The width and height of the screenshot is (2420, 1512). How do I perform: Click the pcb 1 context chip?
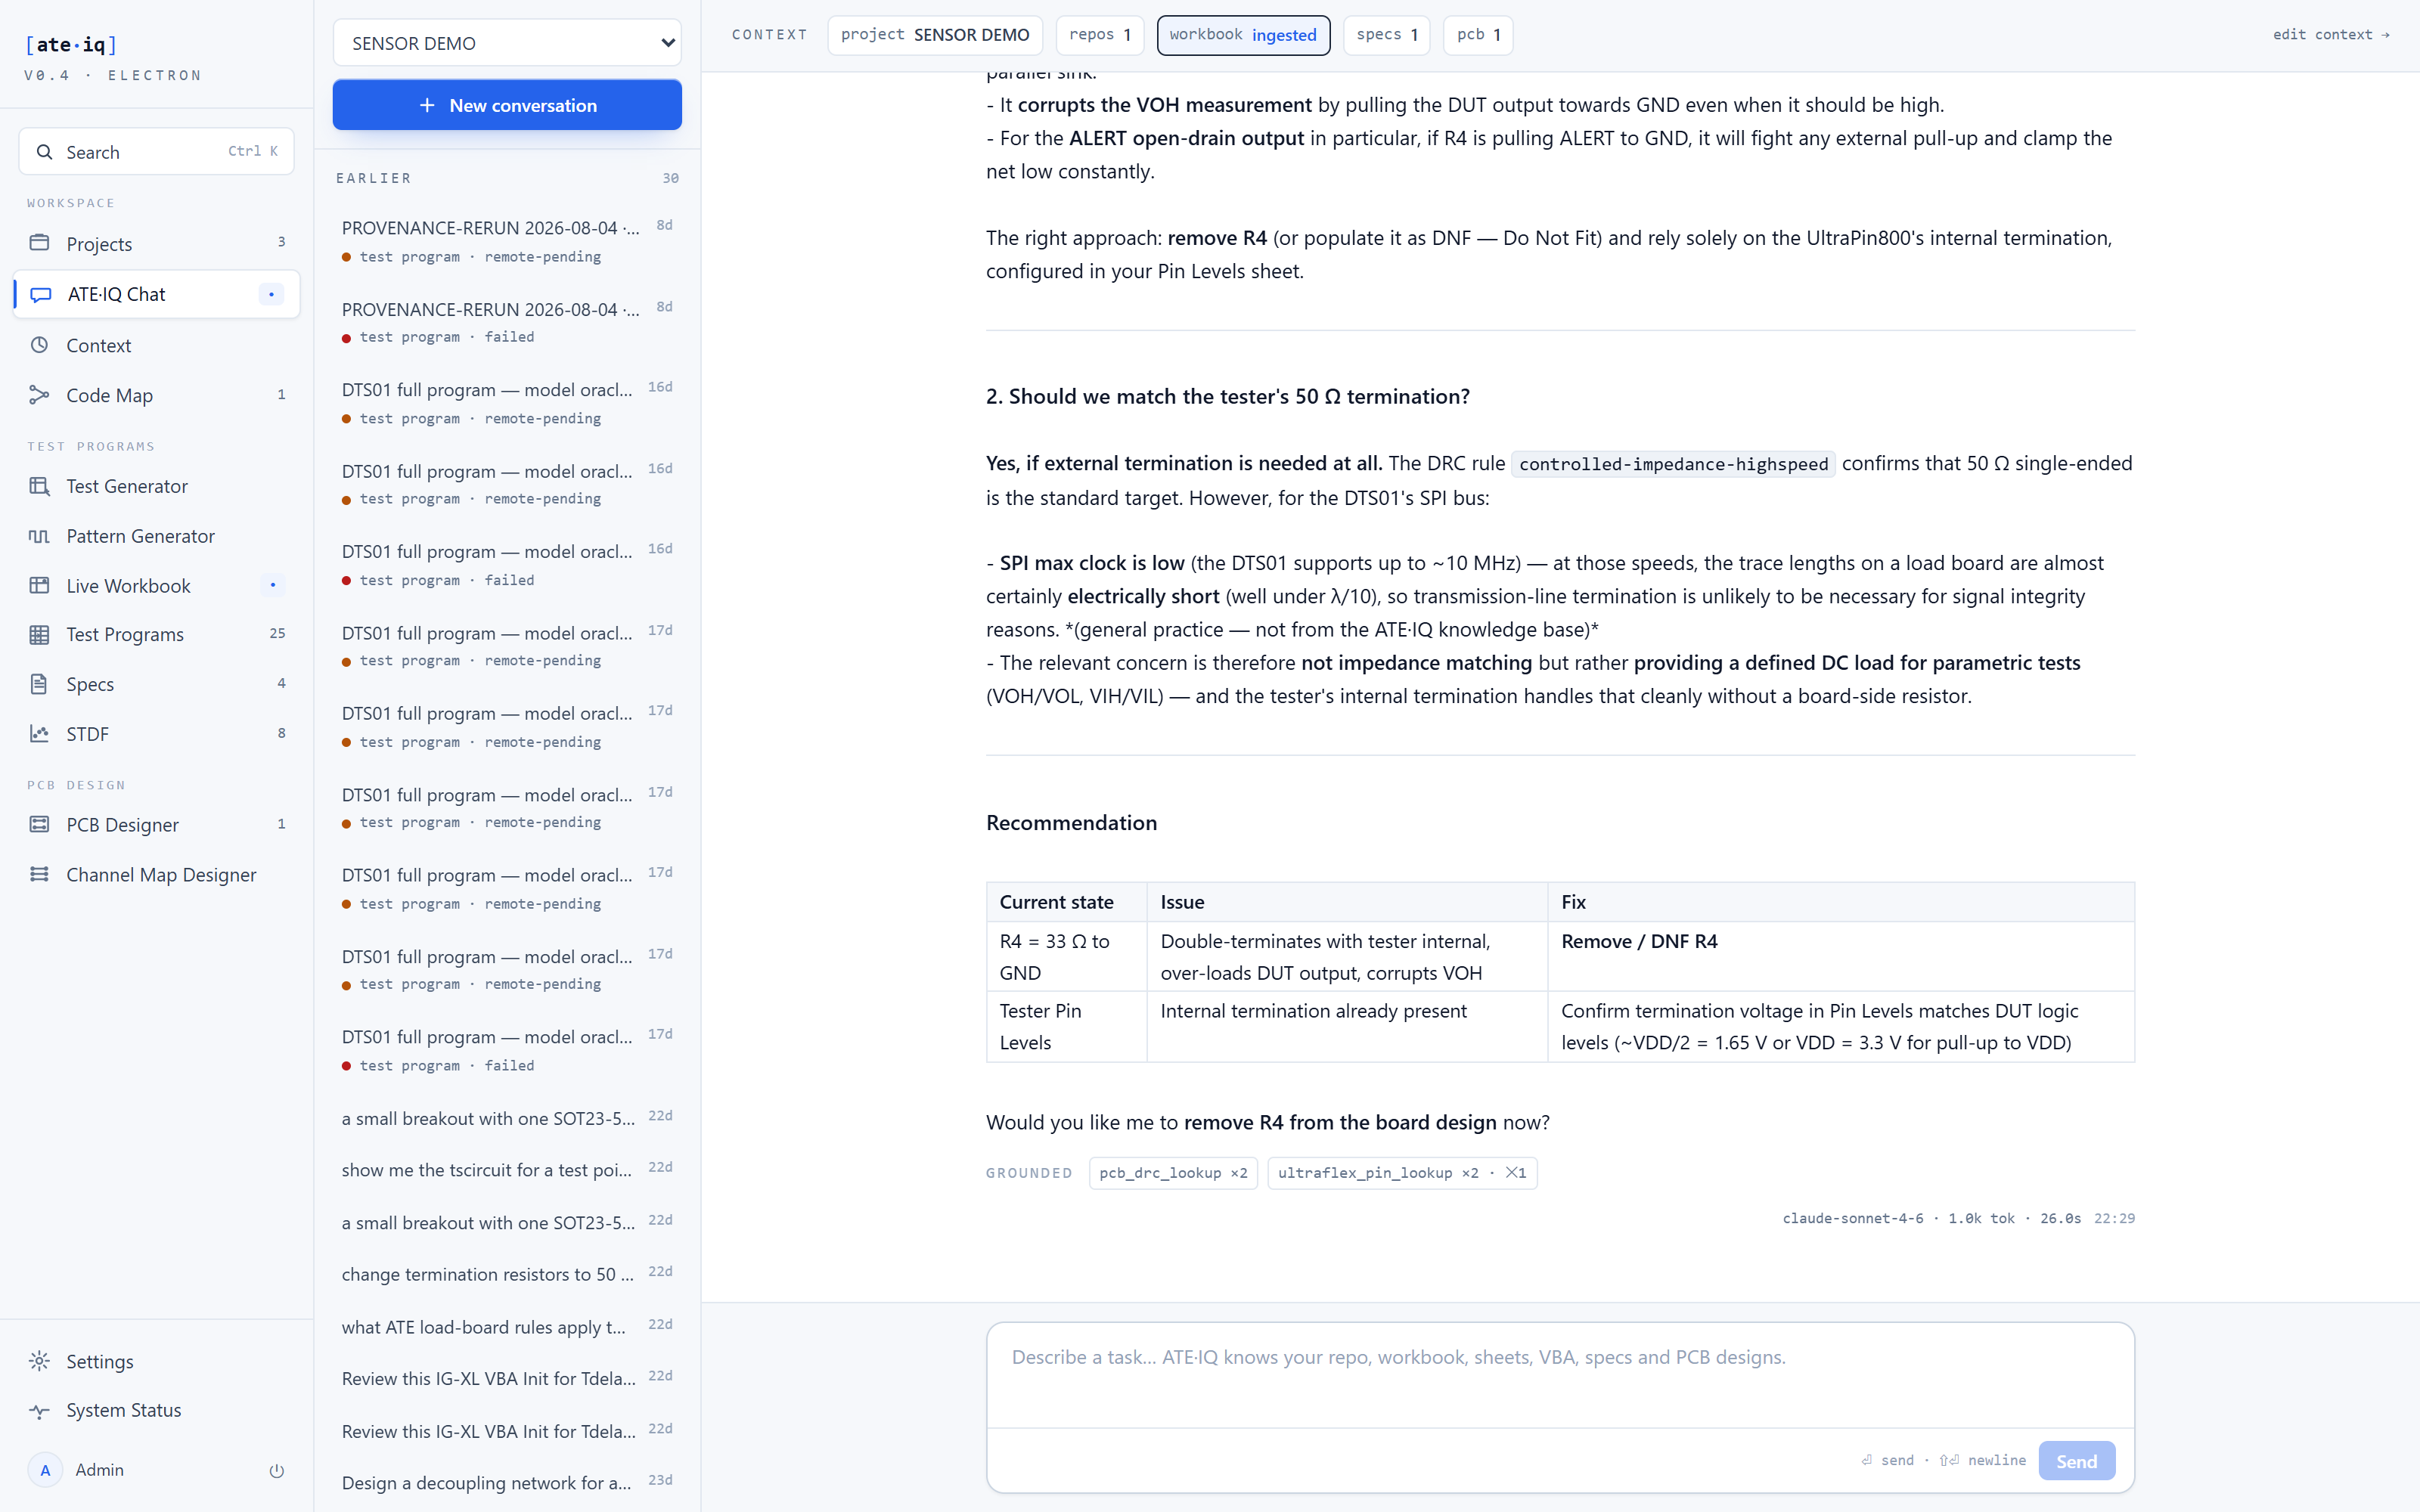tap(1478, 35)
